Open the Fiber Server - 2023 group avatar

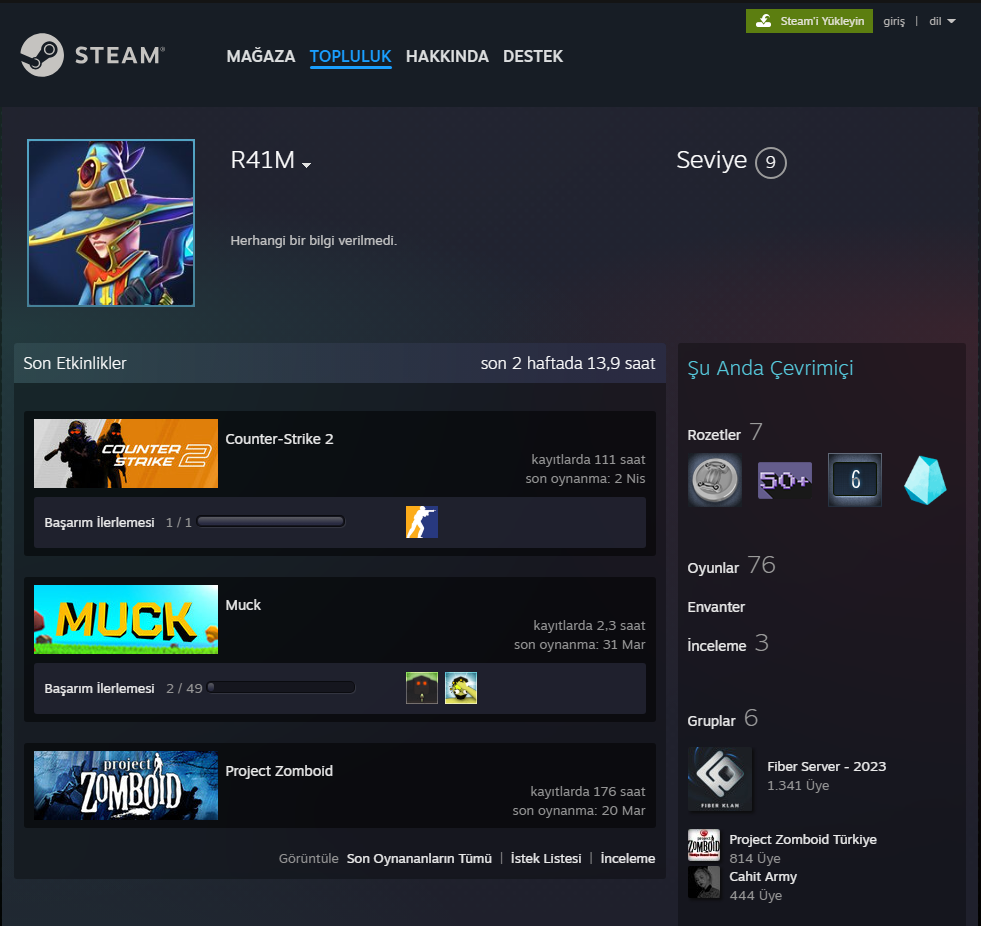[x=719, y=778]
